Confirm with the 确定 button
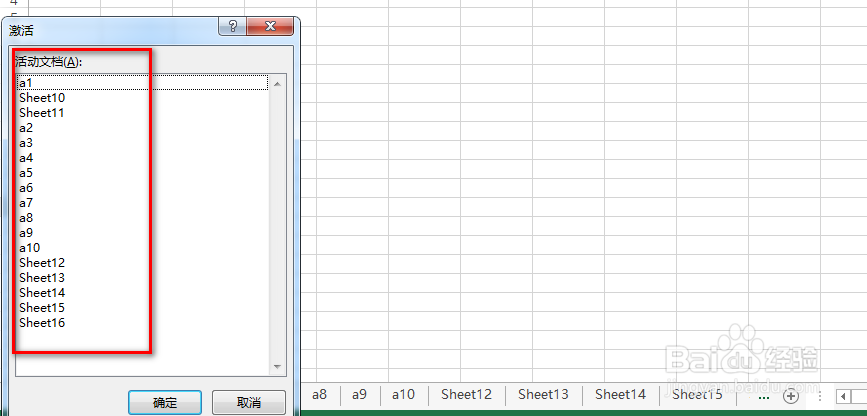This screenshot has width=867, height=416. (x=165, y=402)
